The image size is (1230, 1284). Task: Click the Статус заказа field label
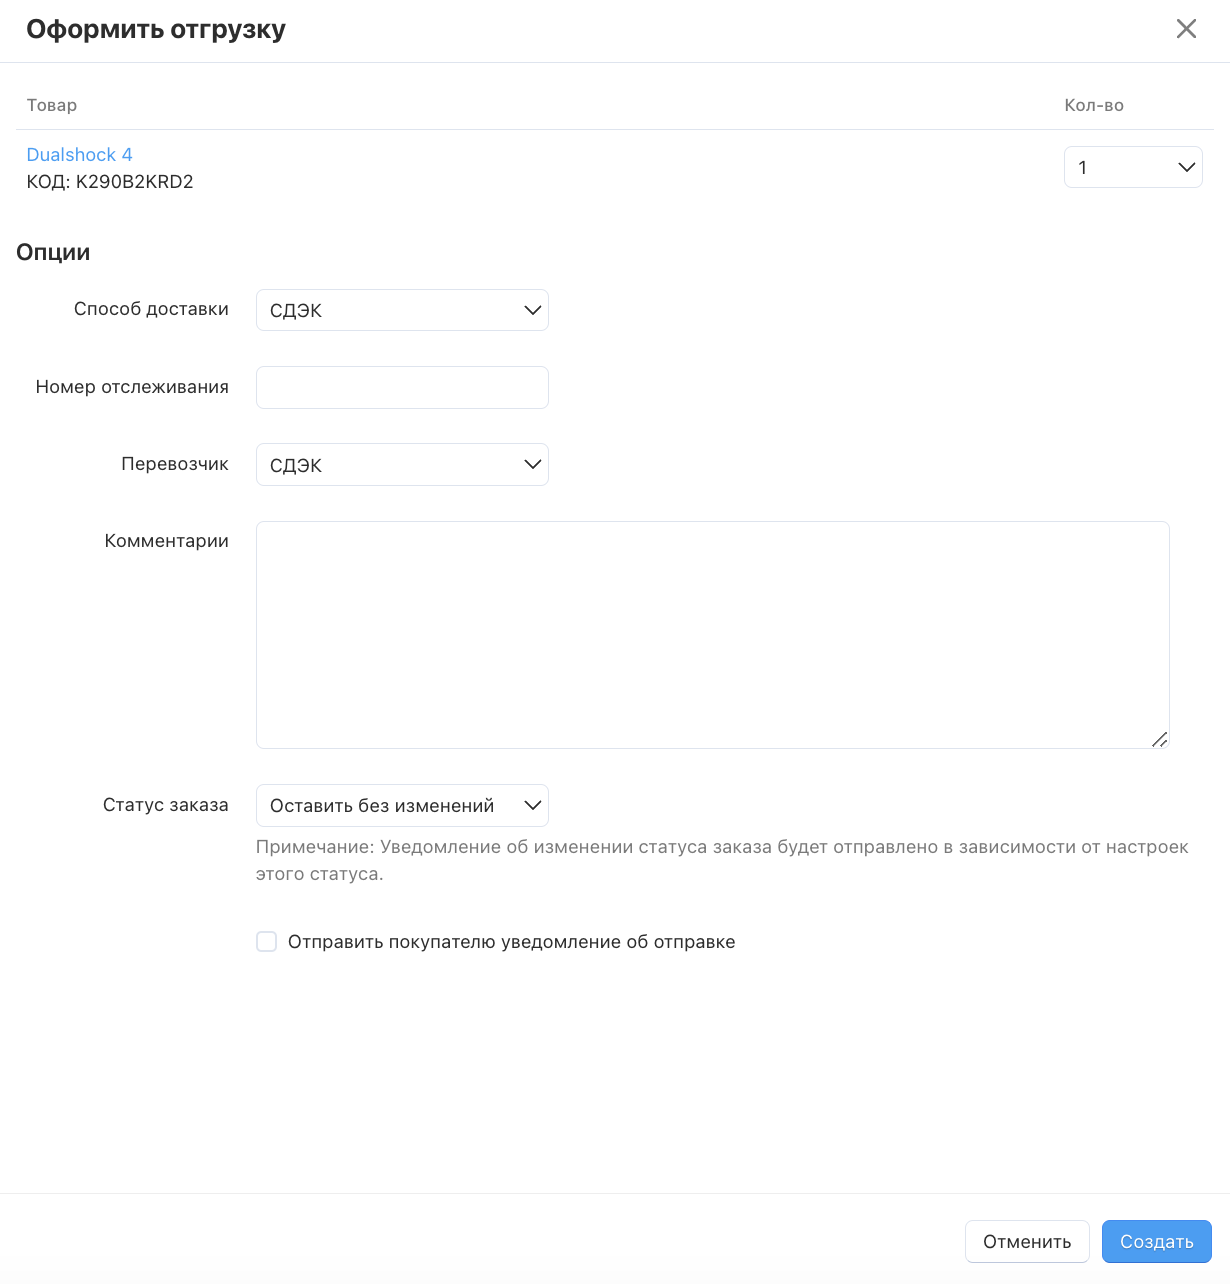(x=165, y=805)
